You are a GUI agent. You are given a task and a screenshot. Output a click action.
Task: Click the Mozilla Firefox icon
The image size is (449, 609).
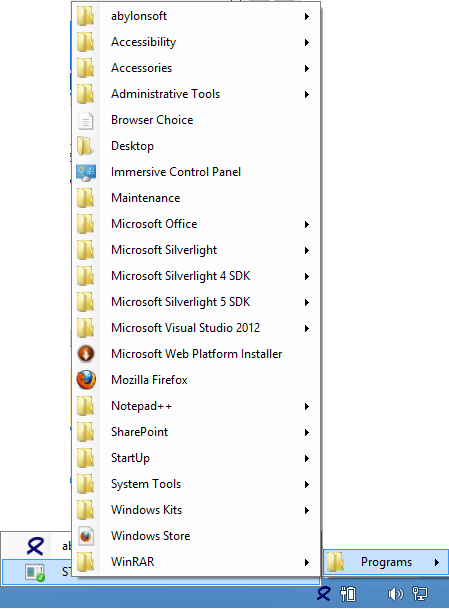[86, 380]
